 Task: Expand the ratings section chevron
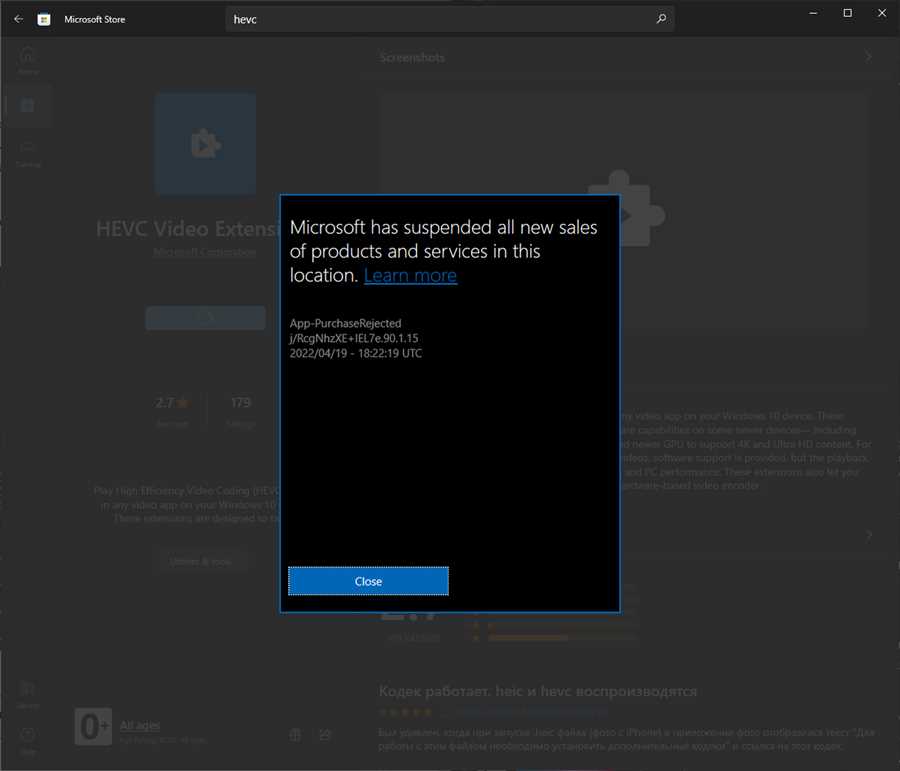[x=868, y=535]
